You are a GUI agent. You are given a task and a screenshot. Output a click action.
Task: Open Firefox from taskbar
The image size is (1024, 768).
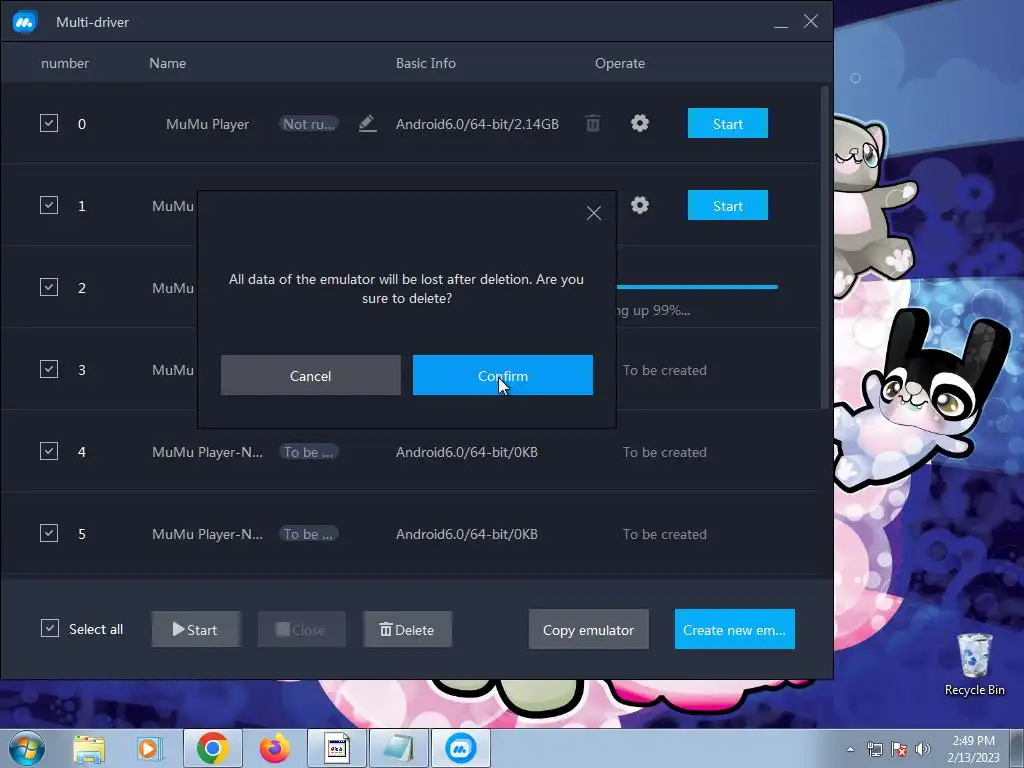[x=274, y=748]
